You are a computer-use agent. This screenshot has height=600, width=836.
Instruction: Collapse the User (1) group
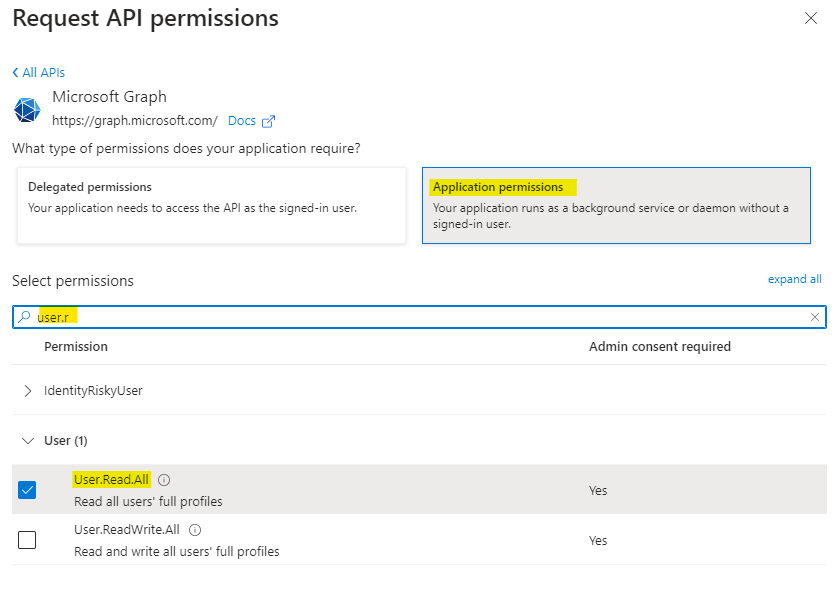(28, 441)
